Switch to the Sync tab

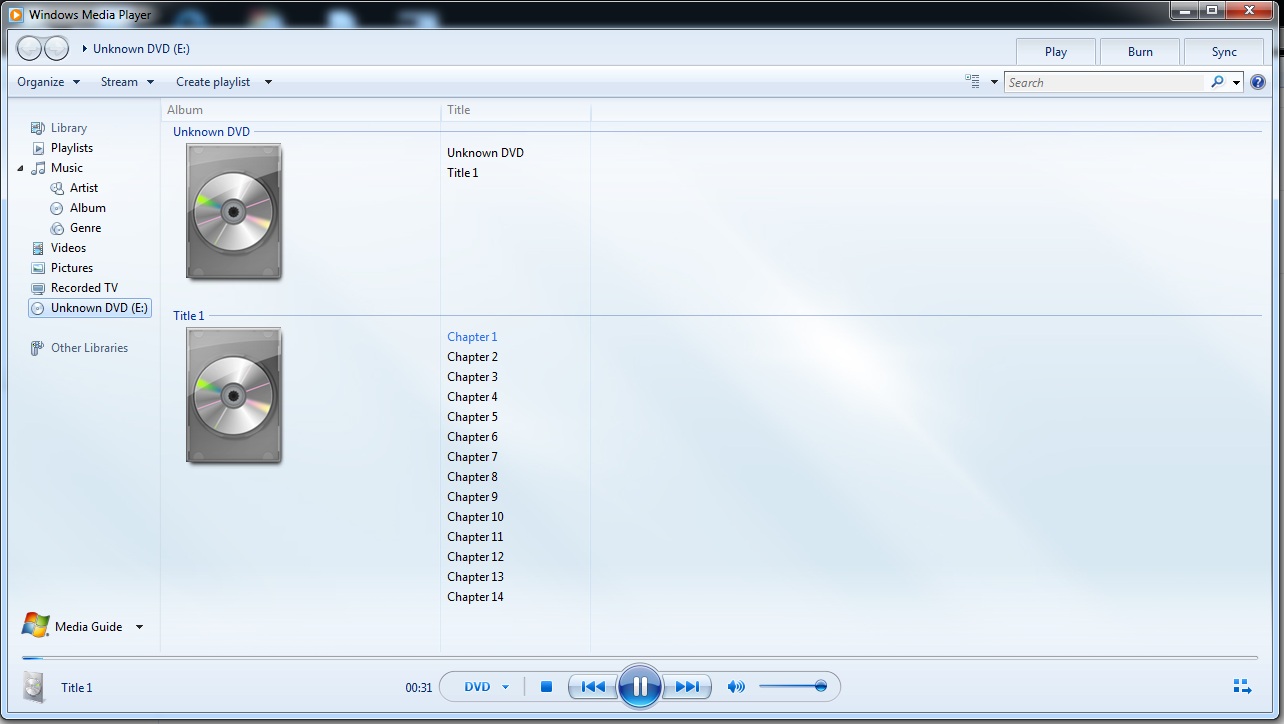point(1224,52)
